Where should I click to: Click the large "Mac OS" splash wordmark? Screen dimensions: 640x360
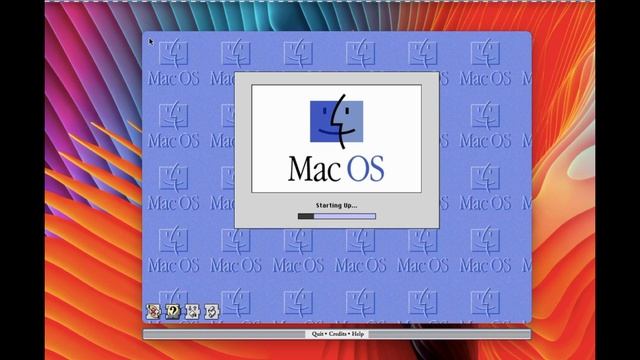click(x=336, y=169)
